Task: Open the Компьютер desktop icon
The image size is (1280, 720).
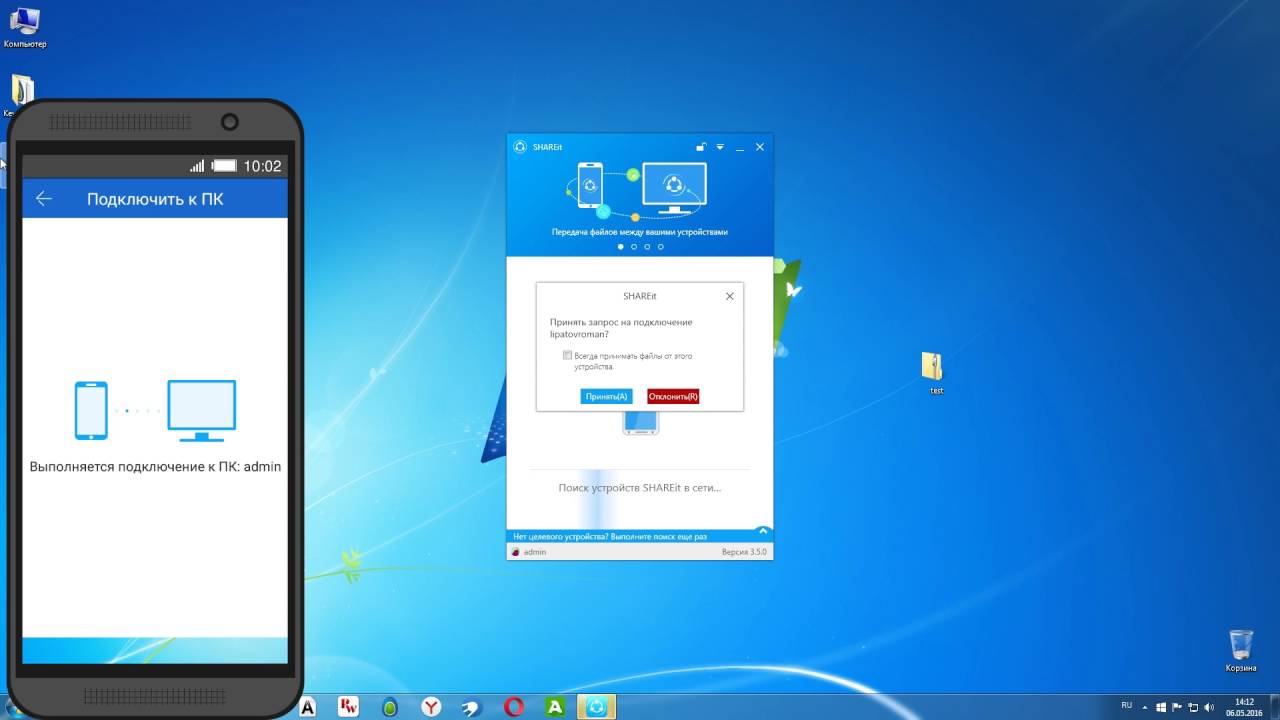Action: (24, 28)
